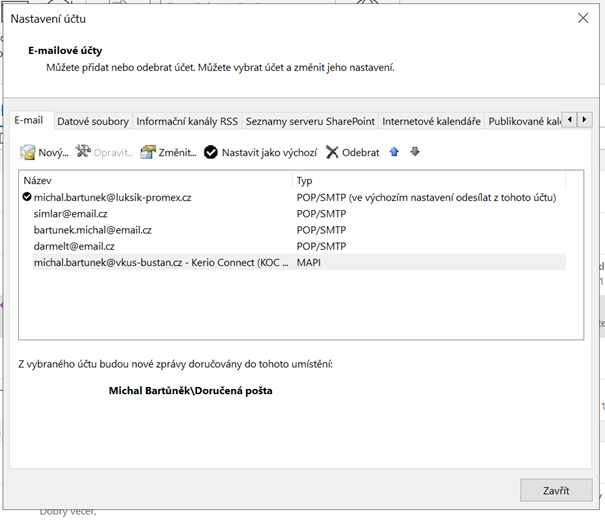Viewport: 605px width, 521px height.
Task: Switch to the Internetové kalendáře tab
Action: click(x=431, y=121)
